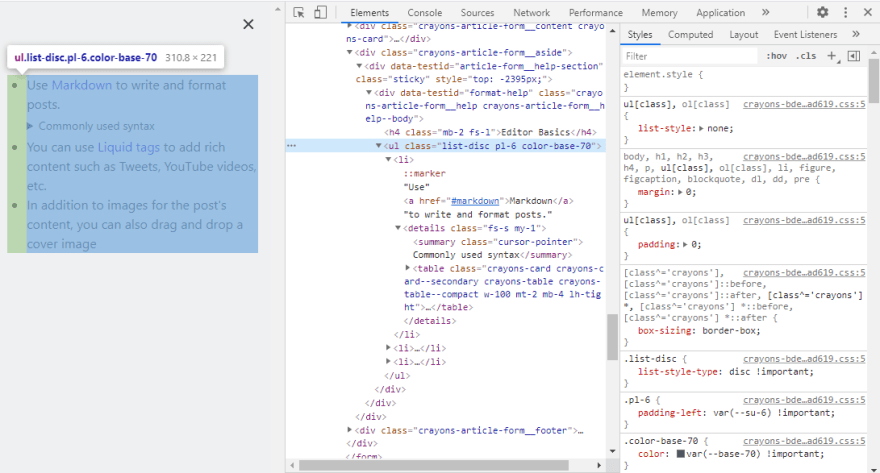Expand the margin 0 property triangle
The height and width of the screenshot is (473, 880).
680,192
